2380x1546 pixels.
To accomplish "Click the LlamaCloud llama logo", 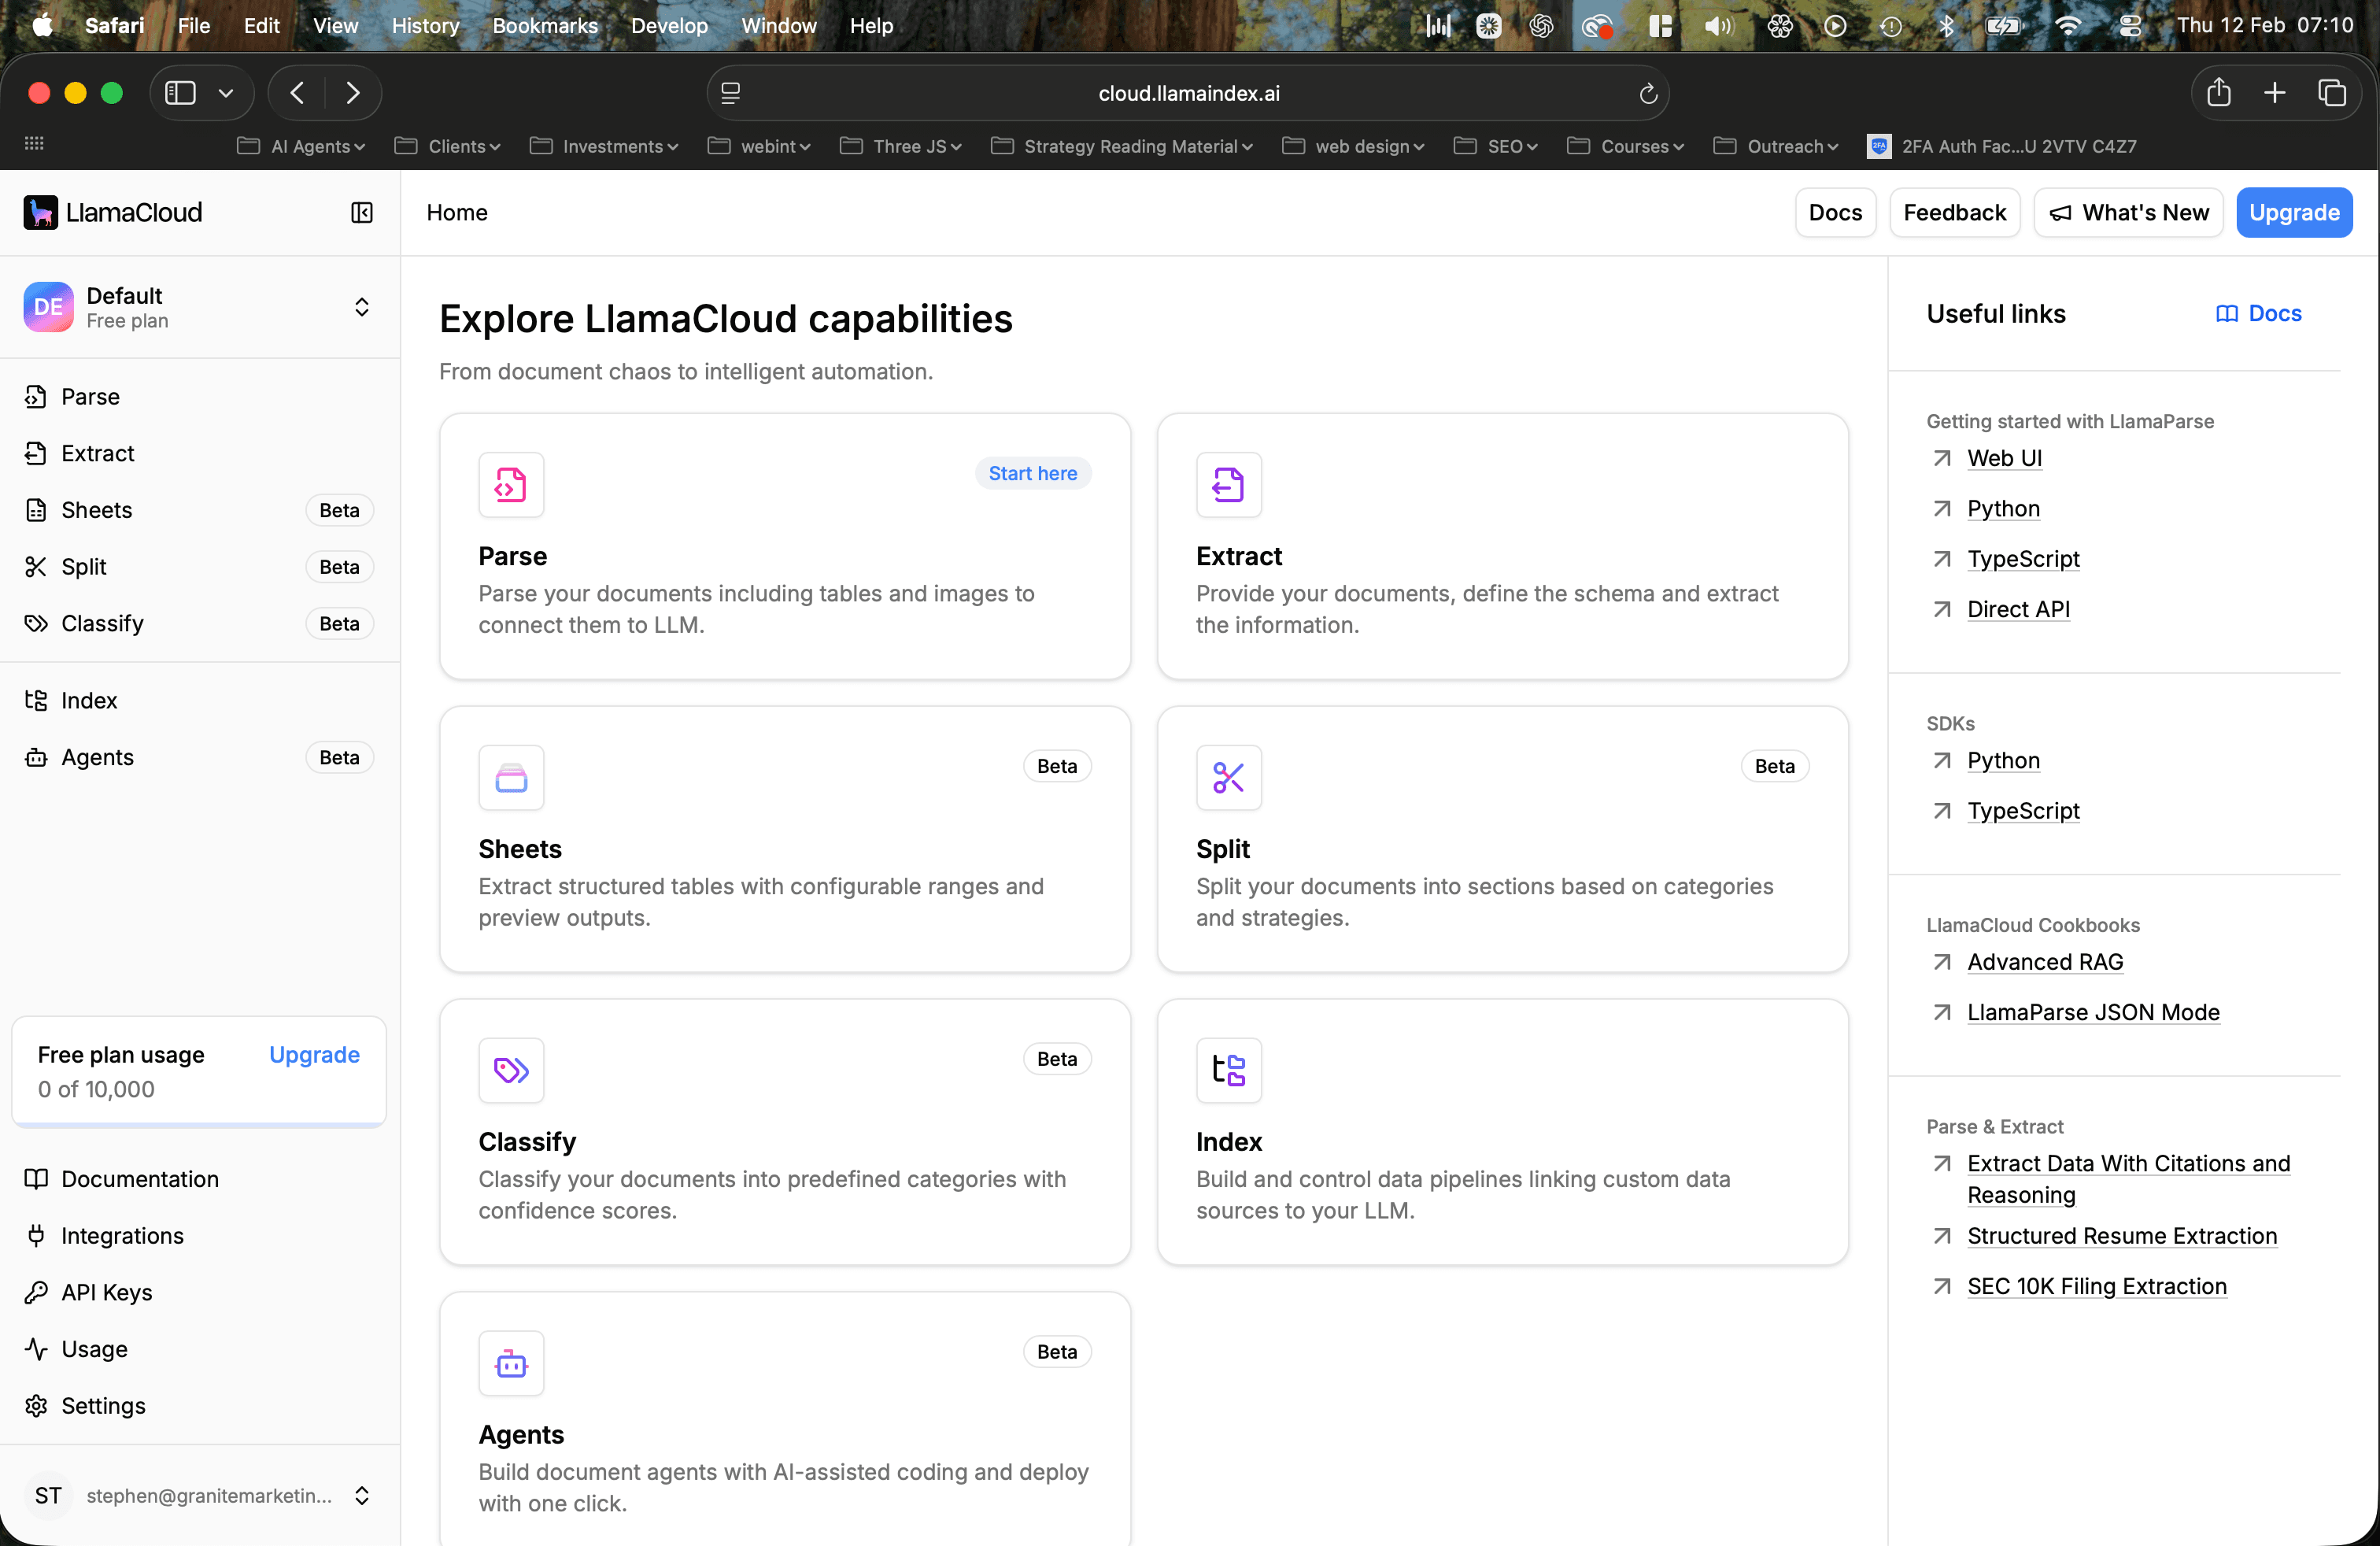I will click(x=41, y=212).
